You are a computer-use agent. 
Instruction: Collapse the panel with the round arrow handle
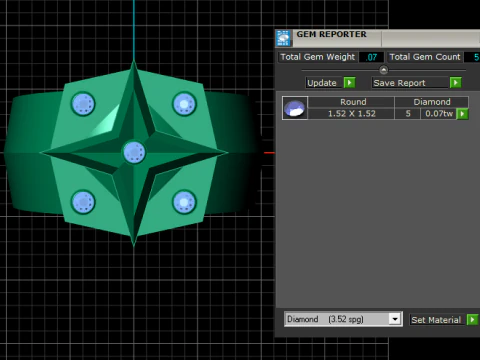tap(384, 70)
